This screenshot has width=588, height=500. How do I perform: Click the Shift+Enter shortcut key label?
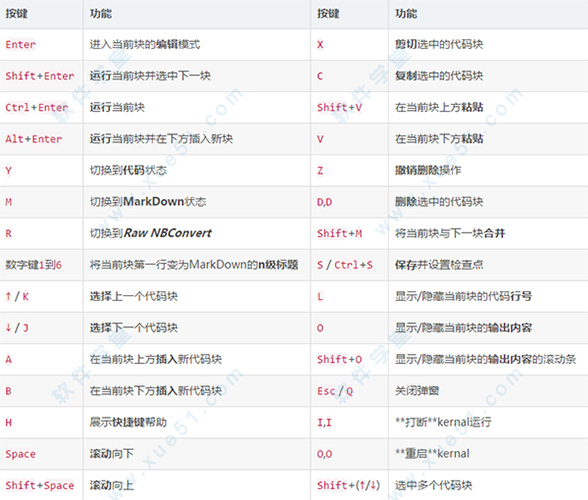(x=39, y=76)
